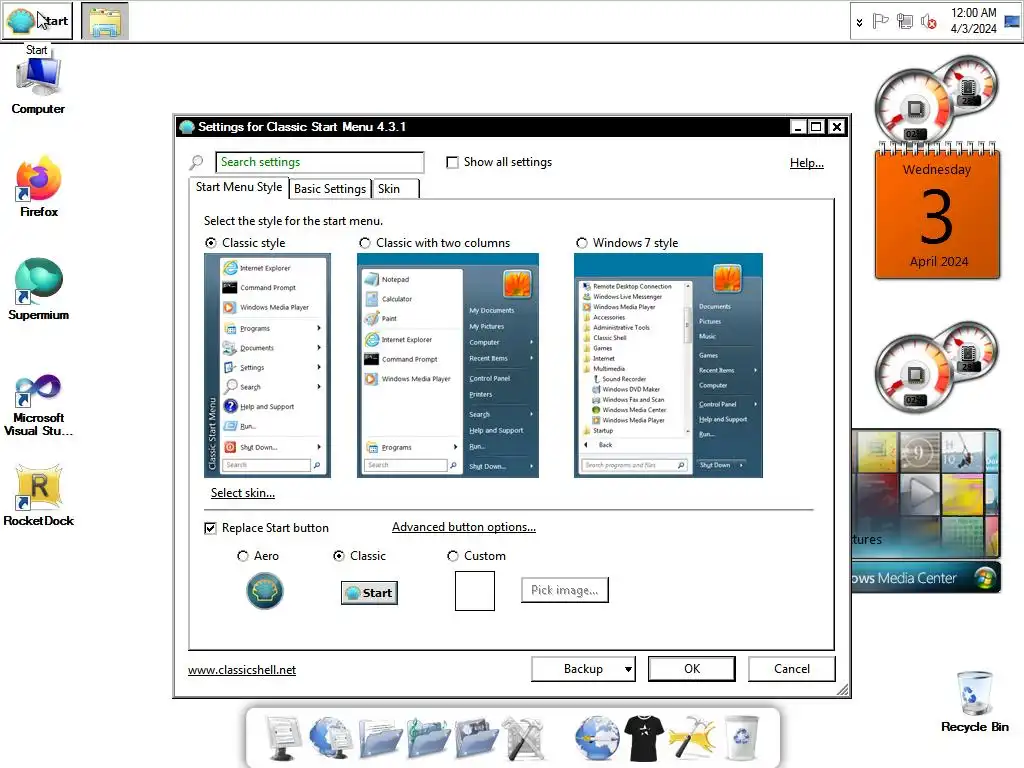Image resolution: width=1024 pixels, height=768 pixels.
Task: Click the black T-shirt dock icon
Action: tap(644, 739)
